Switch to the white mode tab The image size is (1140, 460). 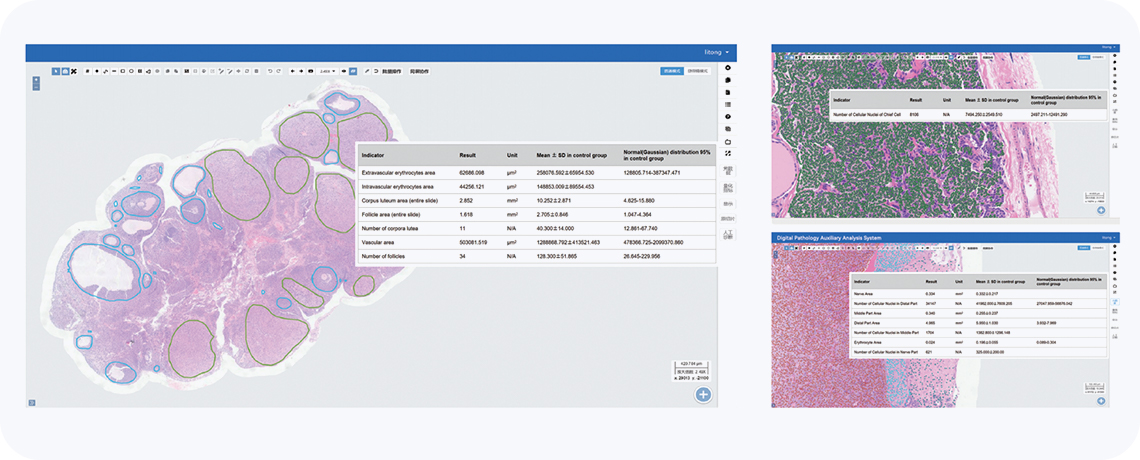click(697, 71)
